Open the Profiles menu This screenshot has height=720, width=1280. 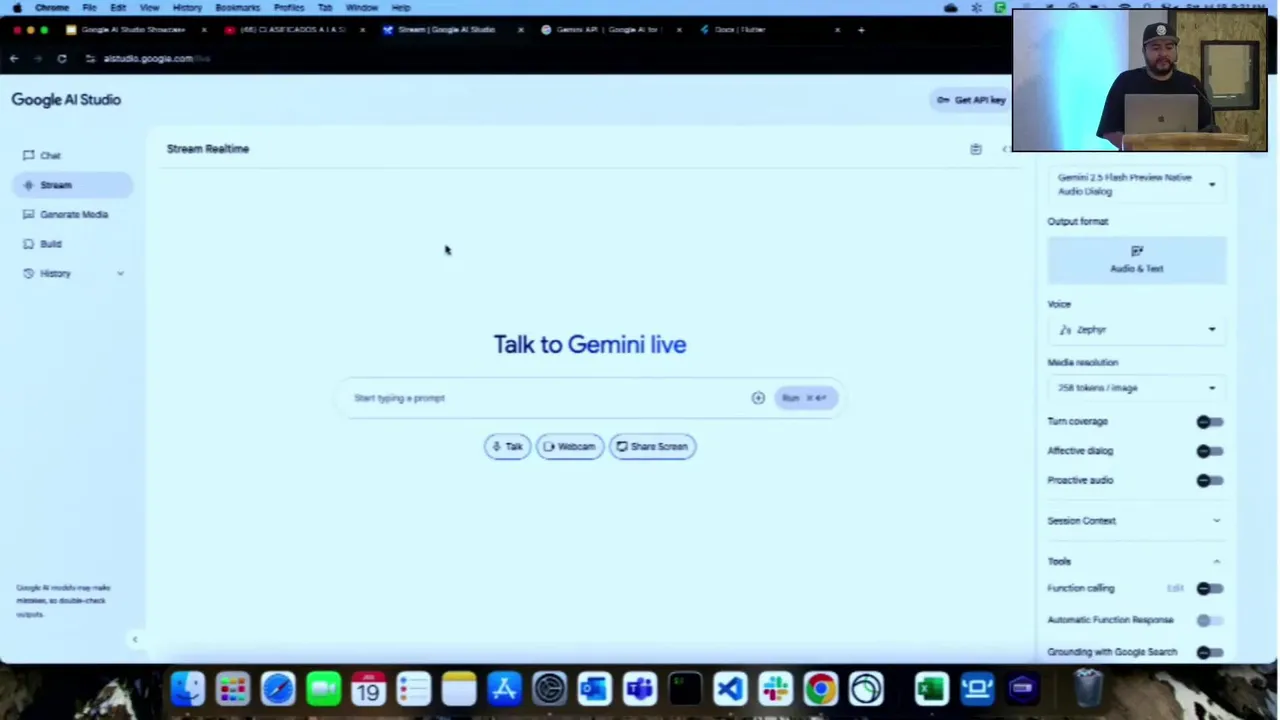(289, 8)
